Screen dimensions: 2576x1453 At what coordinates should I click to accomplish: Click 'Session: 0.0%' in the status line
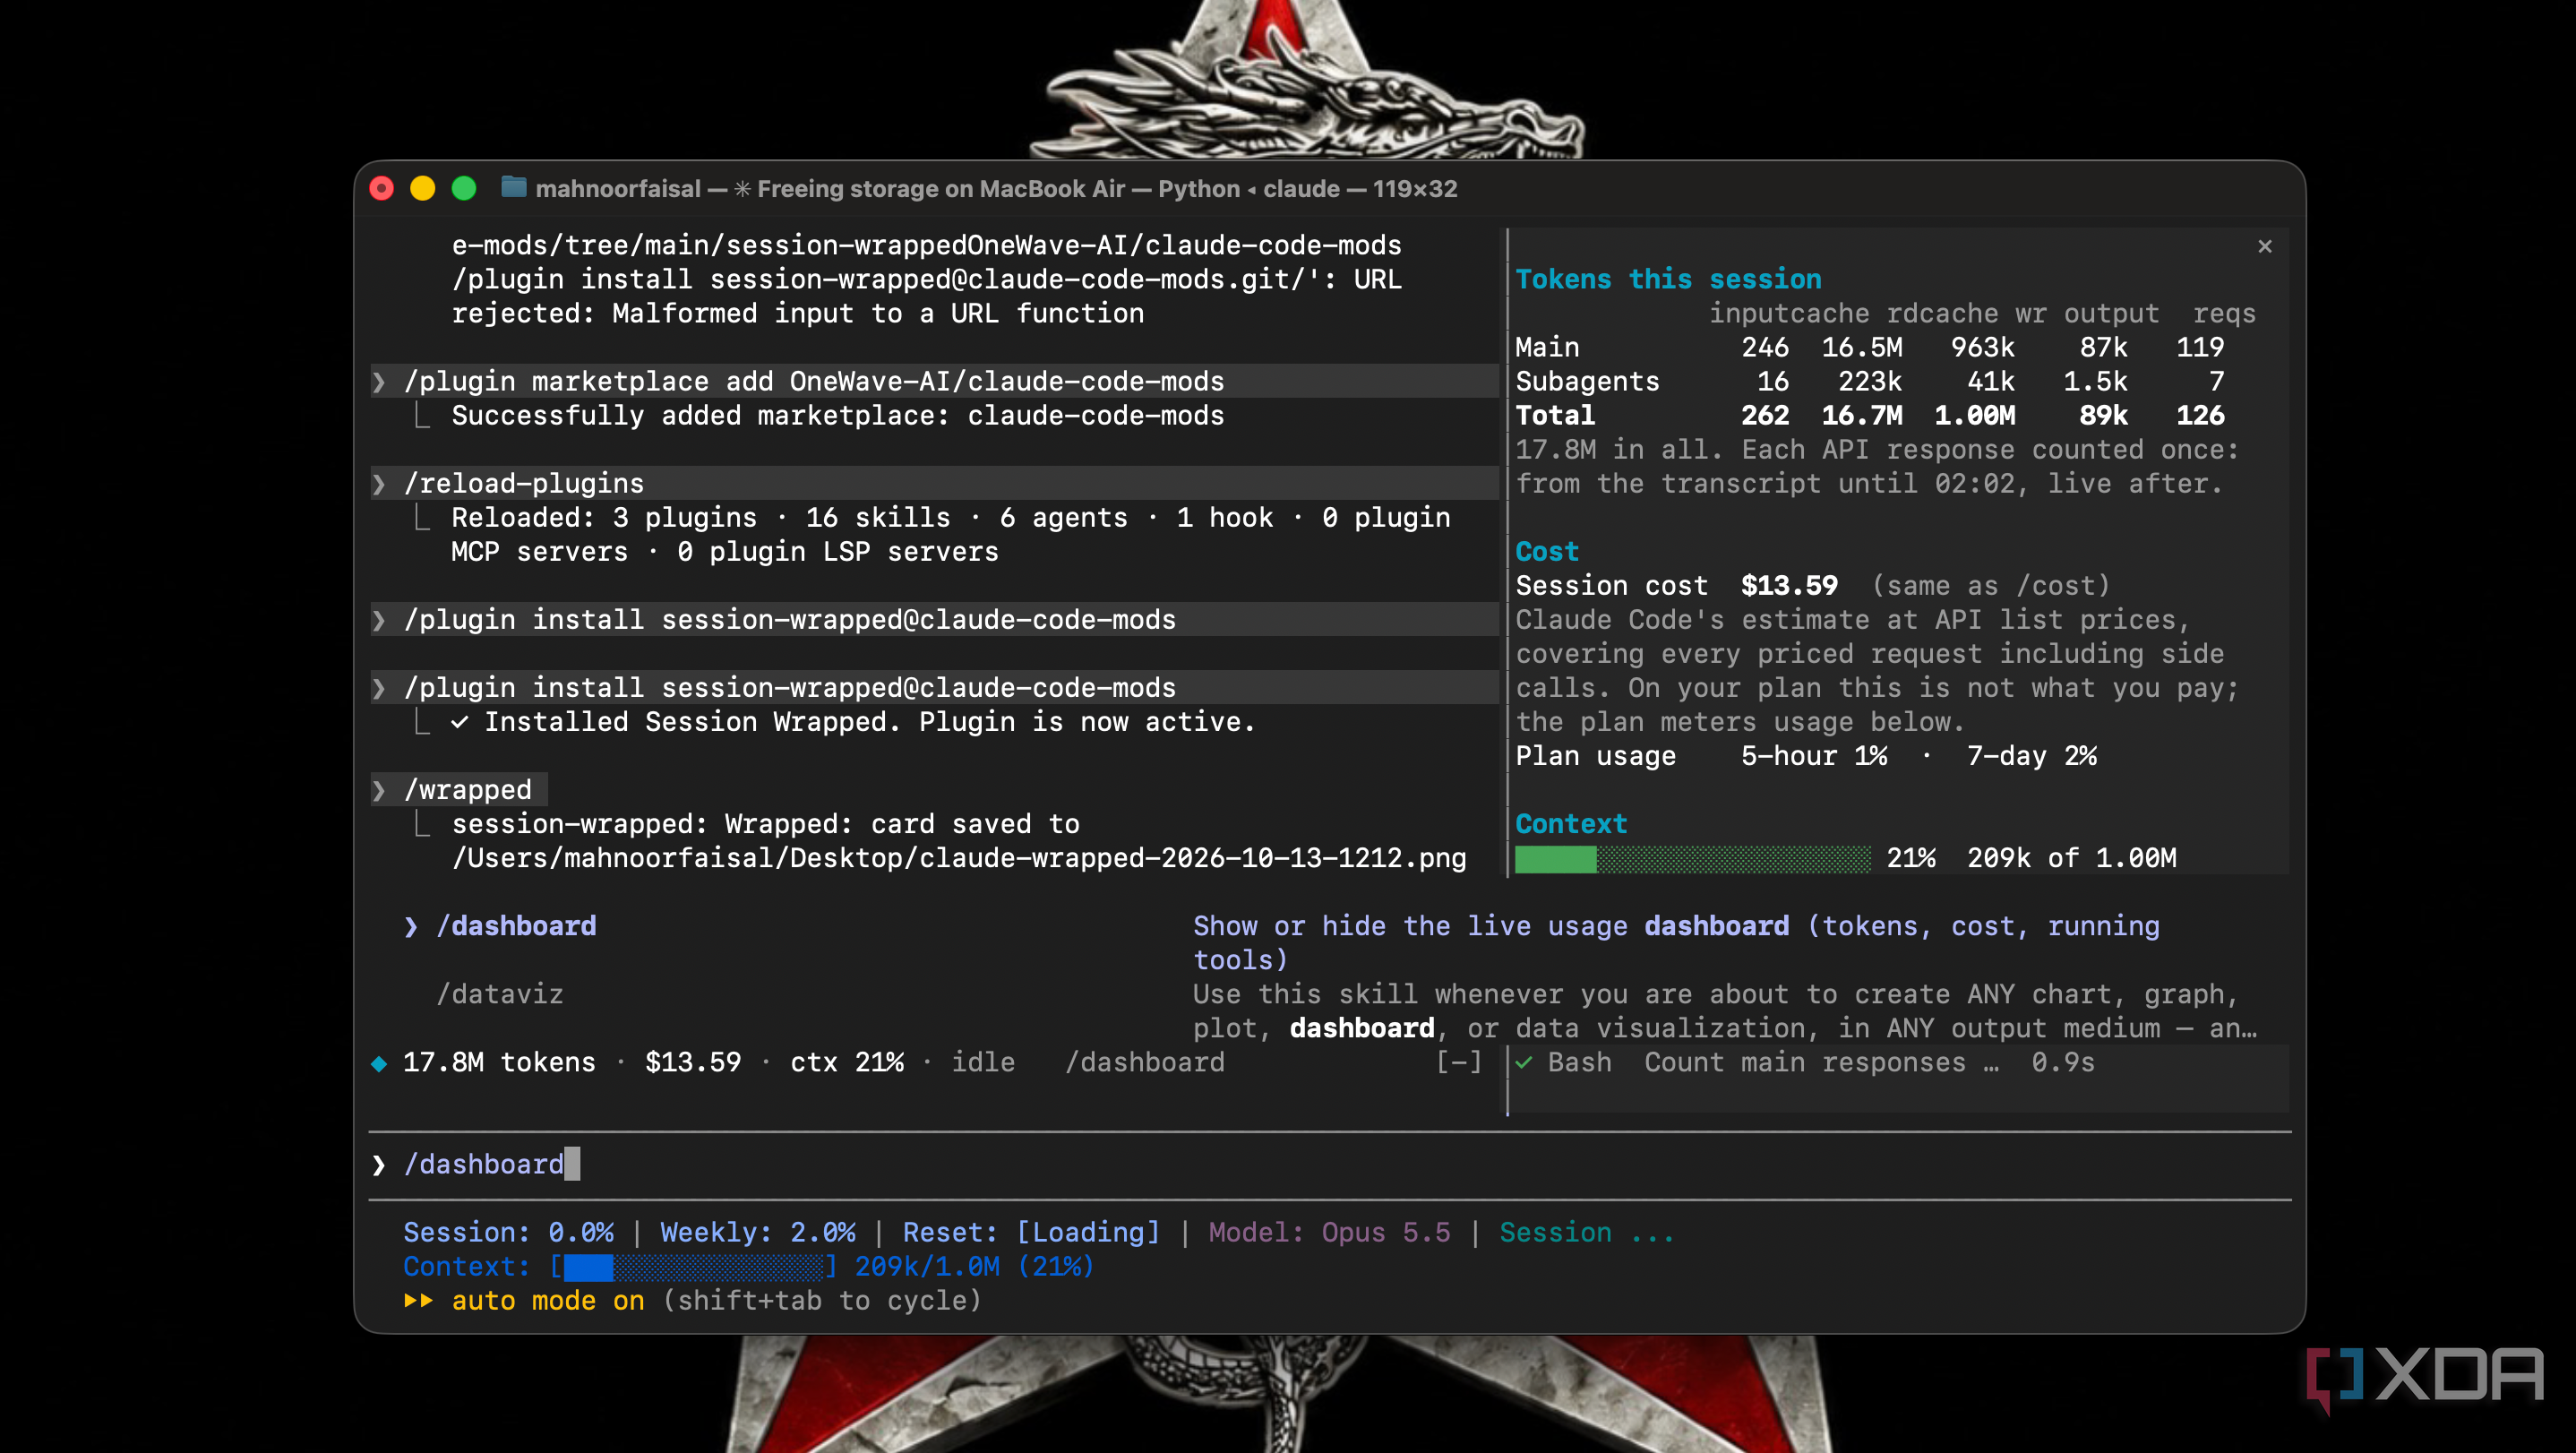(x=508, y=1232)
